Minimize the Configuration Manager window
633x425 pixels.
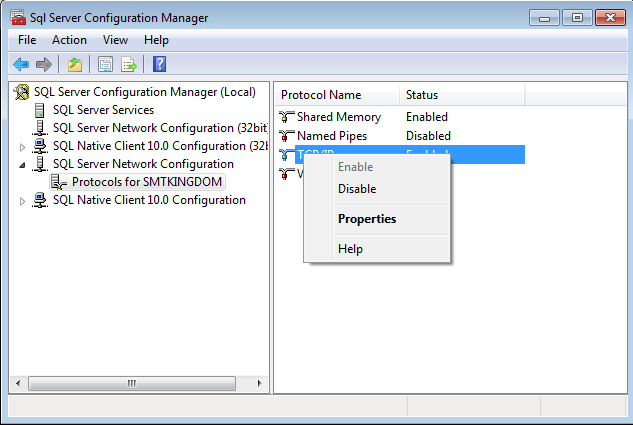544,18
